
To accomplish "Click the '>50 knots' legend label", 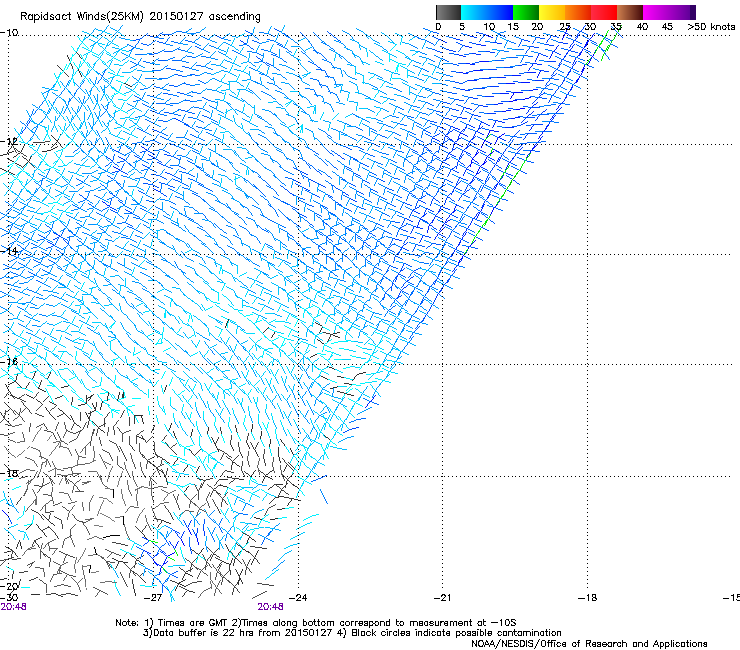I will (x=711, y=27).
